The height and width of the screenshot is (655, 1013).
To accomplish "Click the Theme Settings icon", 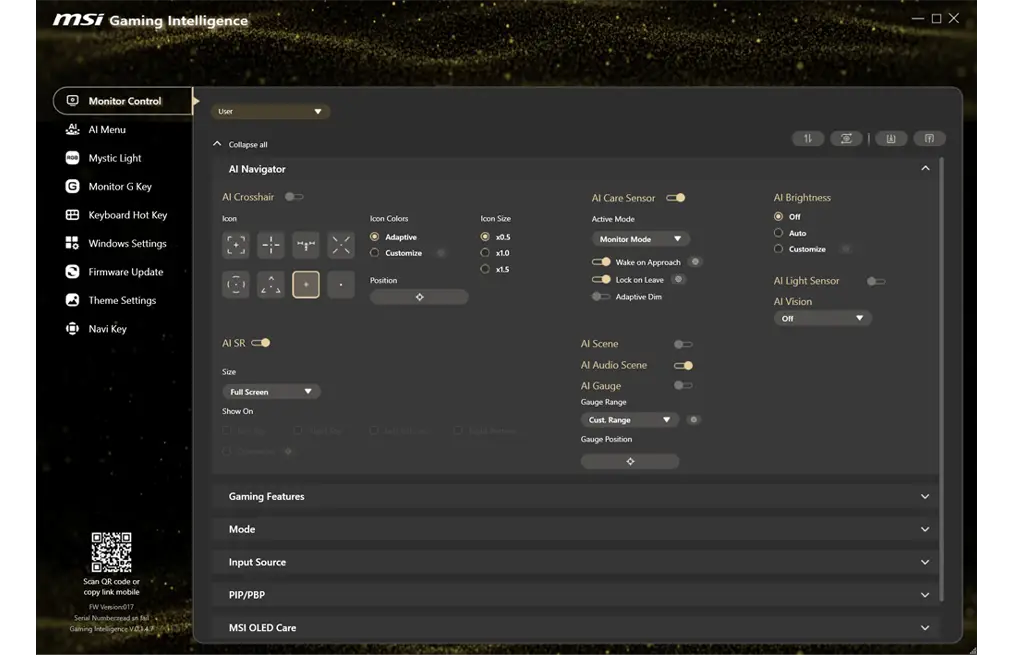I will [x=72, y=300].
